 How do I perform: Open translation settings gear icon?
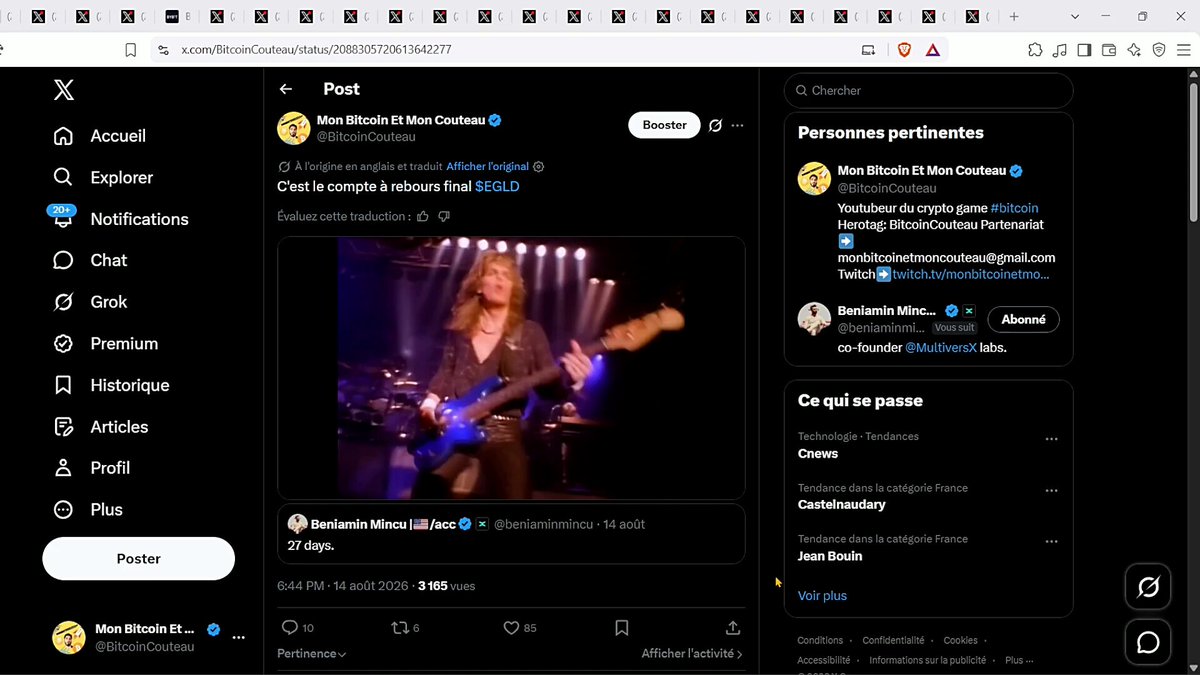tap(539, 167)
